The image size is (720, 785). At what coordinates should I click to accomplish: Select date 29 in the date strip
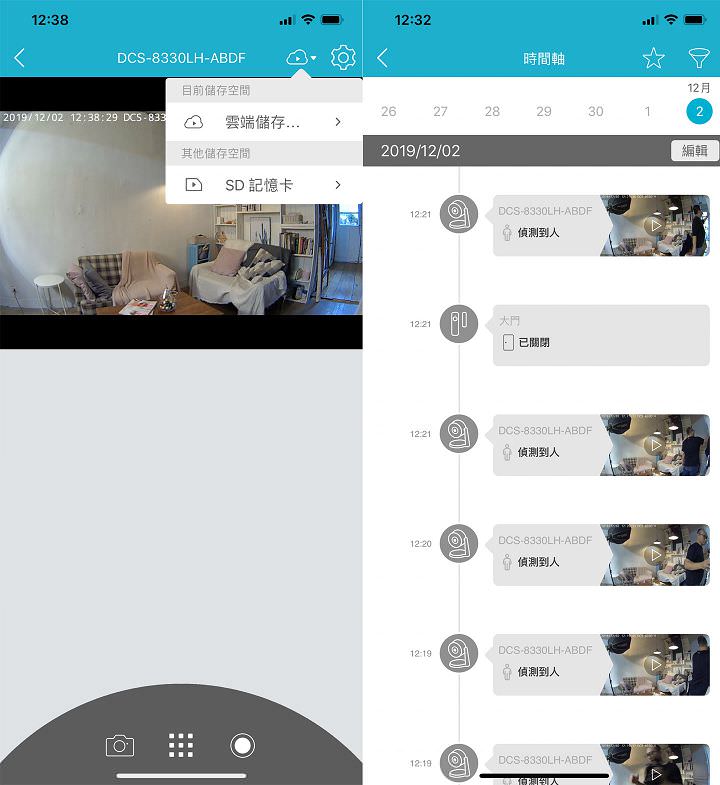pyautogui.click(x=544, y=111)
